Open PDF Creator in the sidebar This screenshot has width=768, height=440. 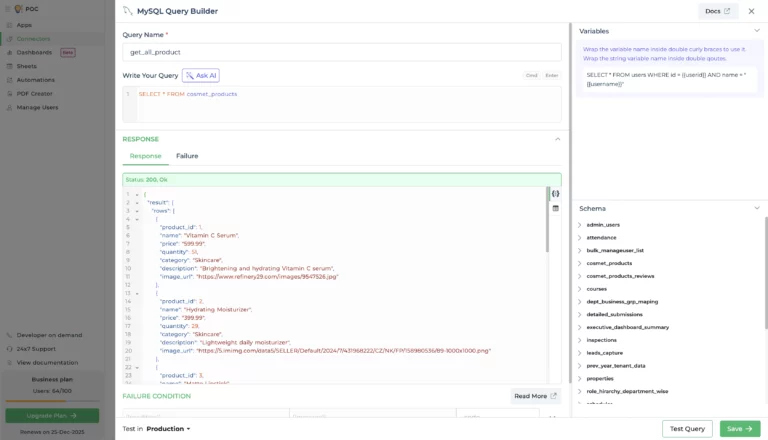[x=34, y=93]
